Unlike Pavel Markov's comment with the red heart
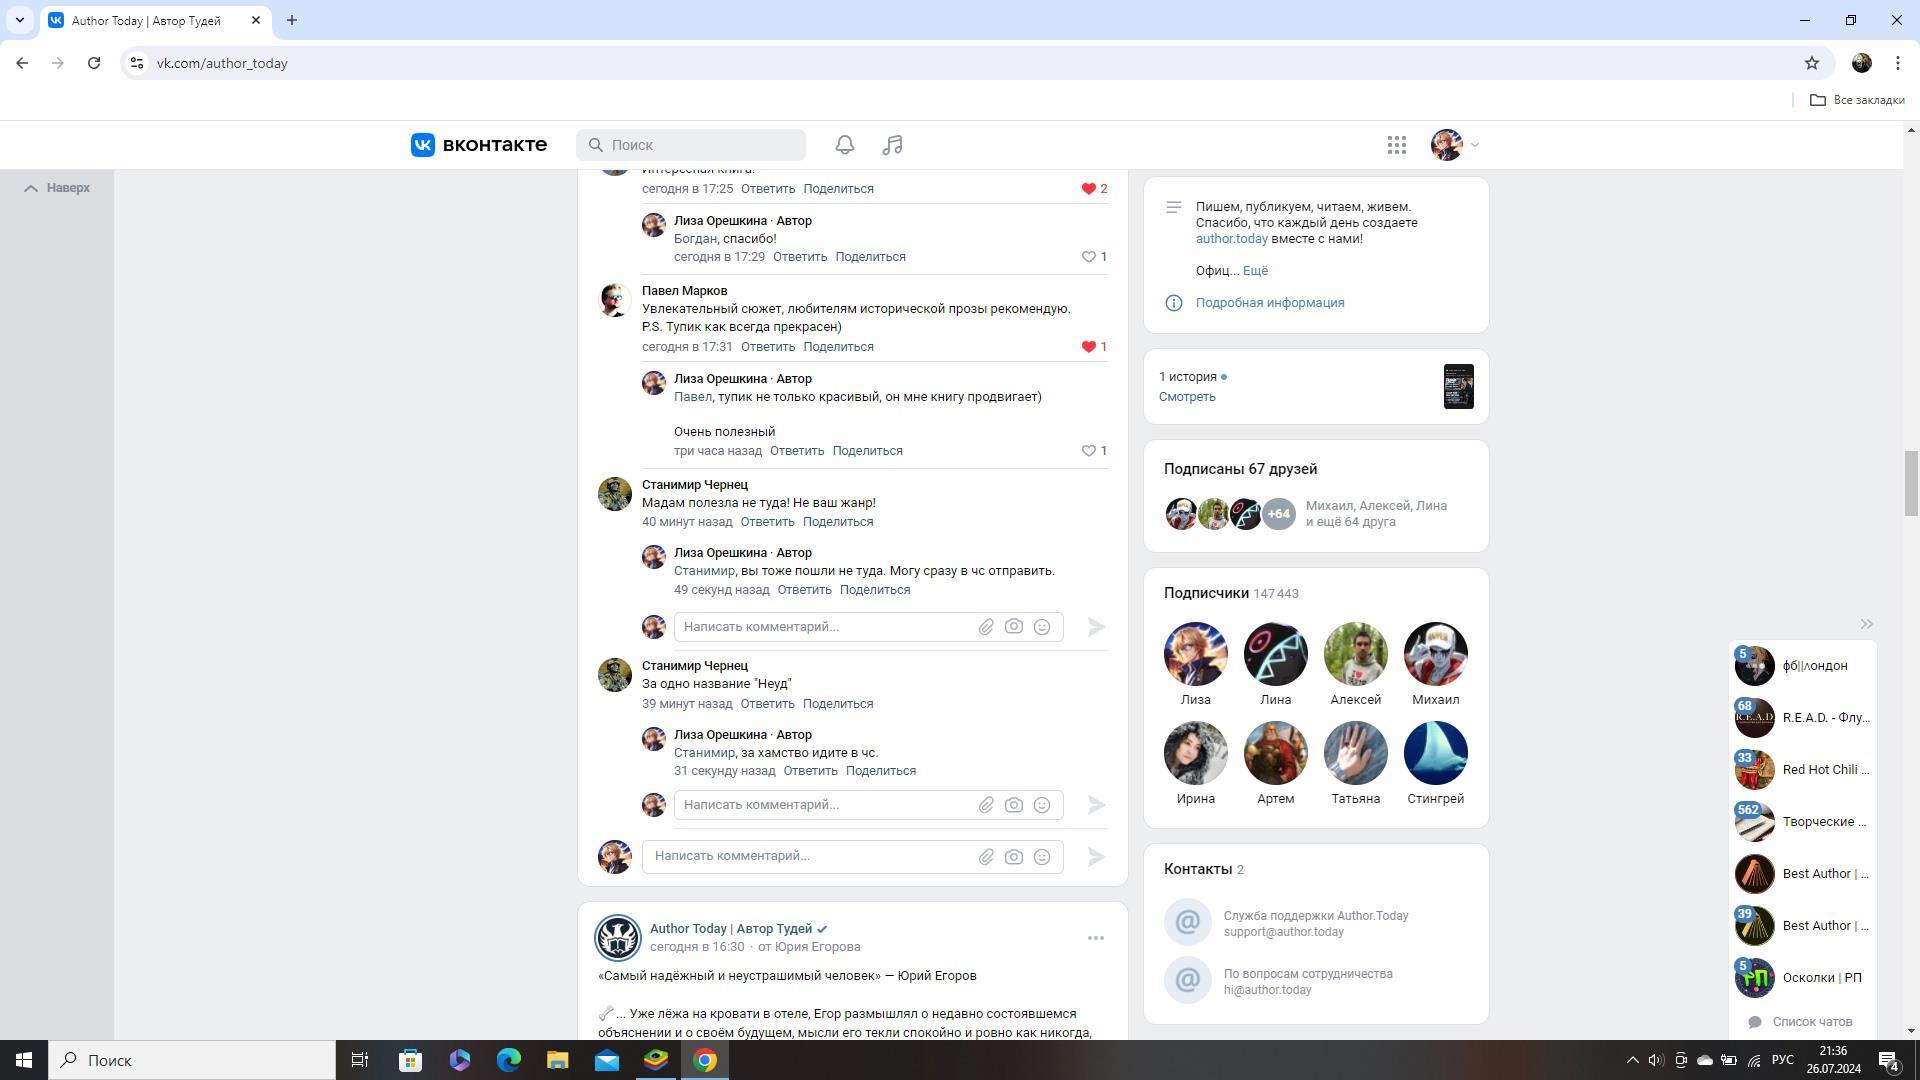1920x1080 pixels. (x=1089, y=347)
